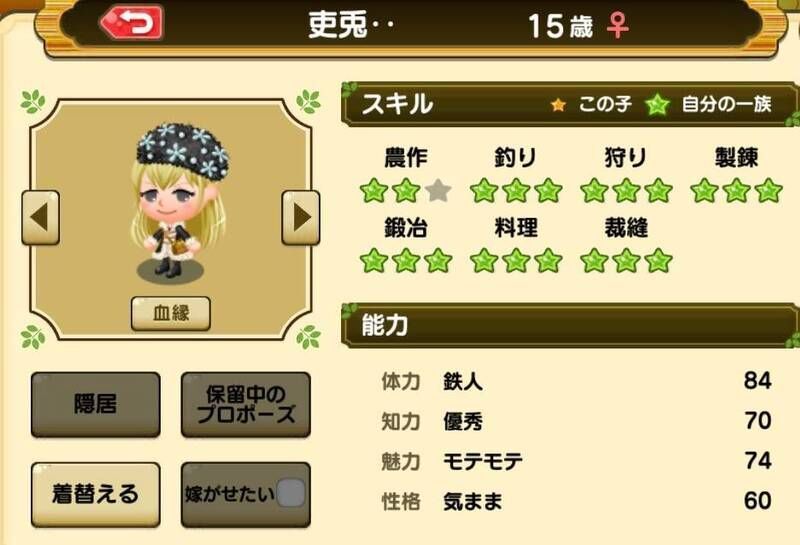Screen dimensions: 800x545
Task: Click the first green star under 釣り
Action: 484,191
